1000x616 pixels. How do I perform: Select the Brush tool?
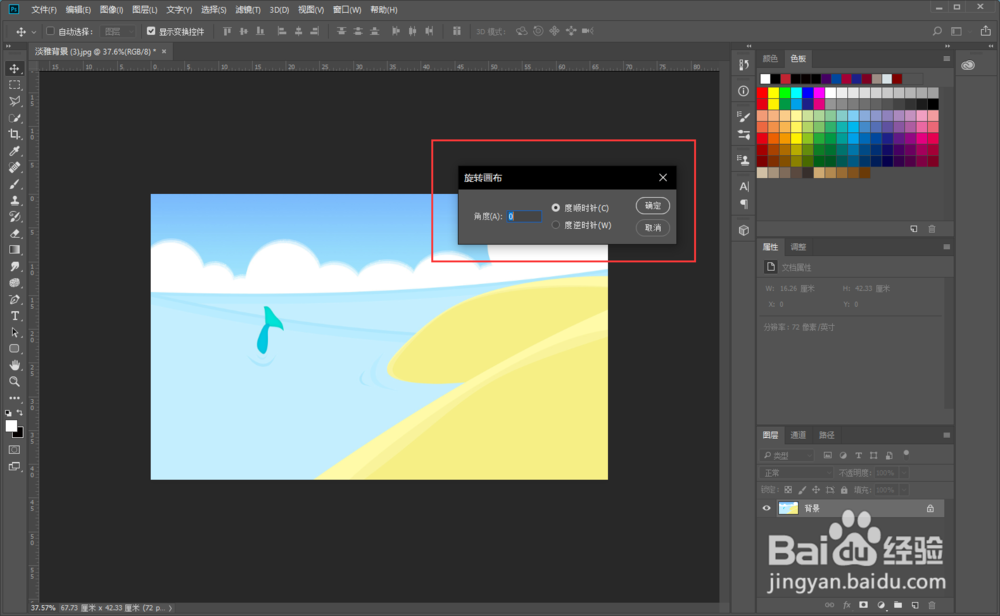[x=14, y=184]
